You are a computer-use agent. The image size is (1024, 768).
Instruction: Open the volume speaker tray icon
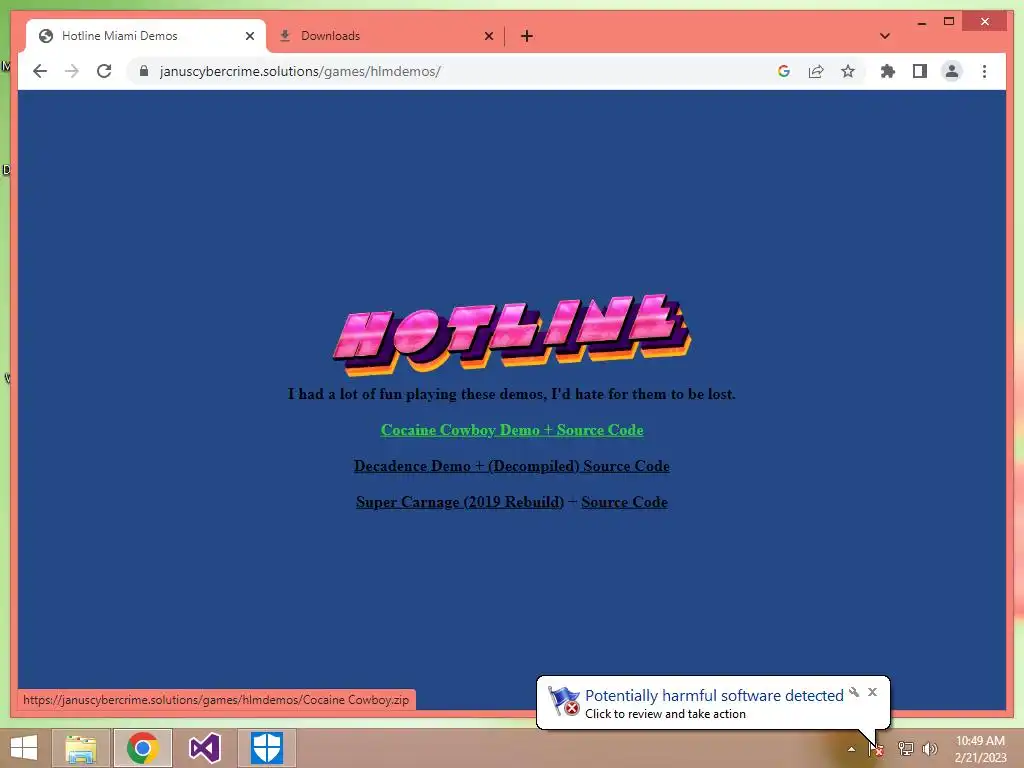click(x=930, y=749)
